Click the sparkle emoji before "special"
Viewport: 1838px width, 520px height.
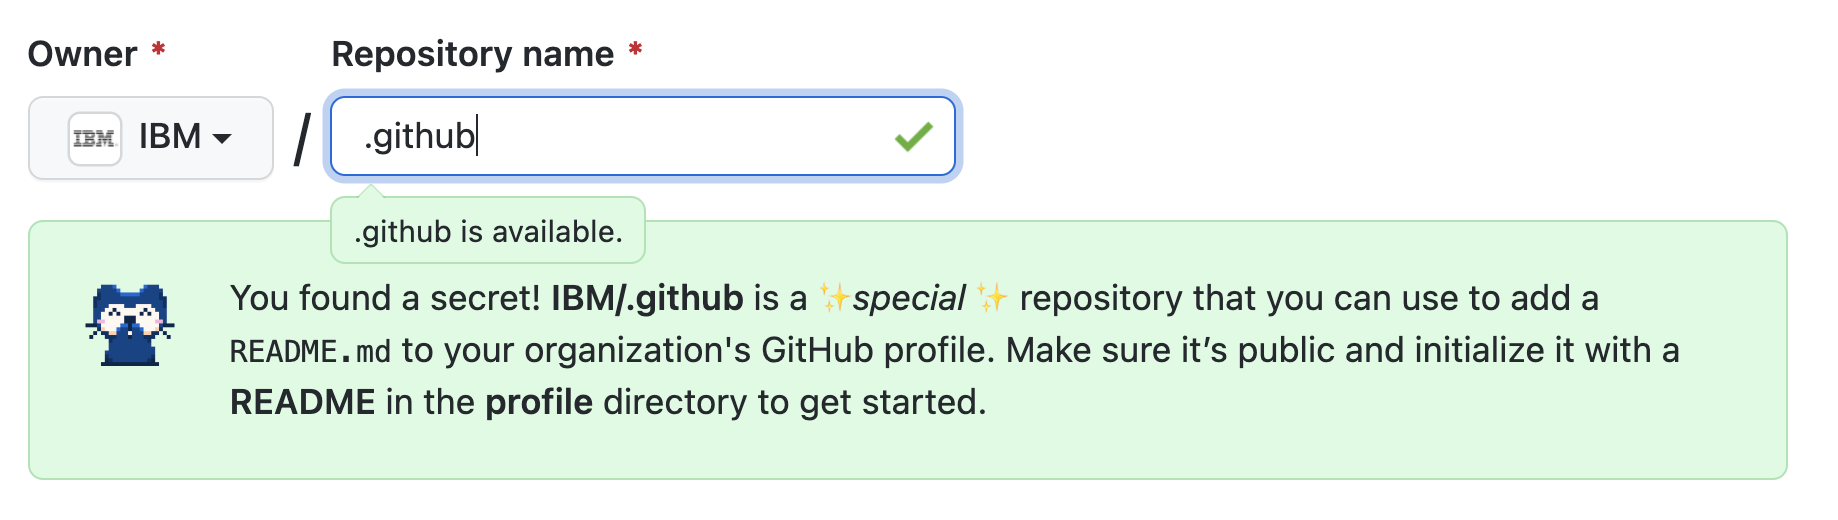[833, 298]
